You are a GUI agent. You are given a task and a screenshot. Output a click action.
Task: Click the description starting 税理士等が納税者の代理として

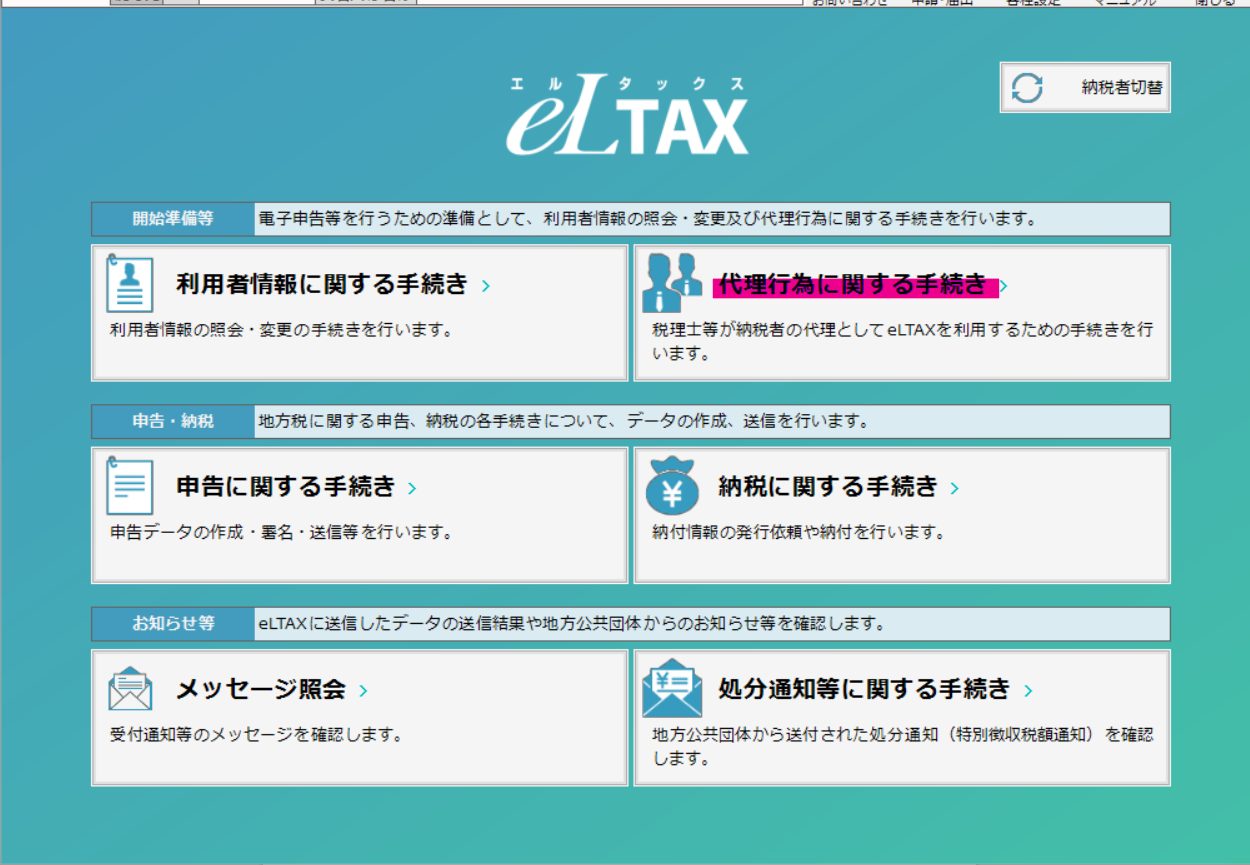(902, 341)
